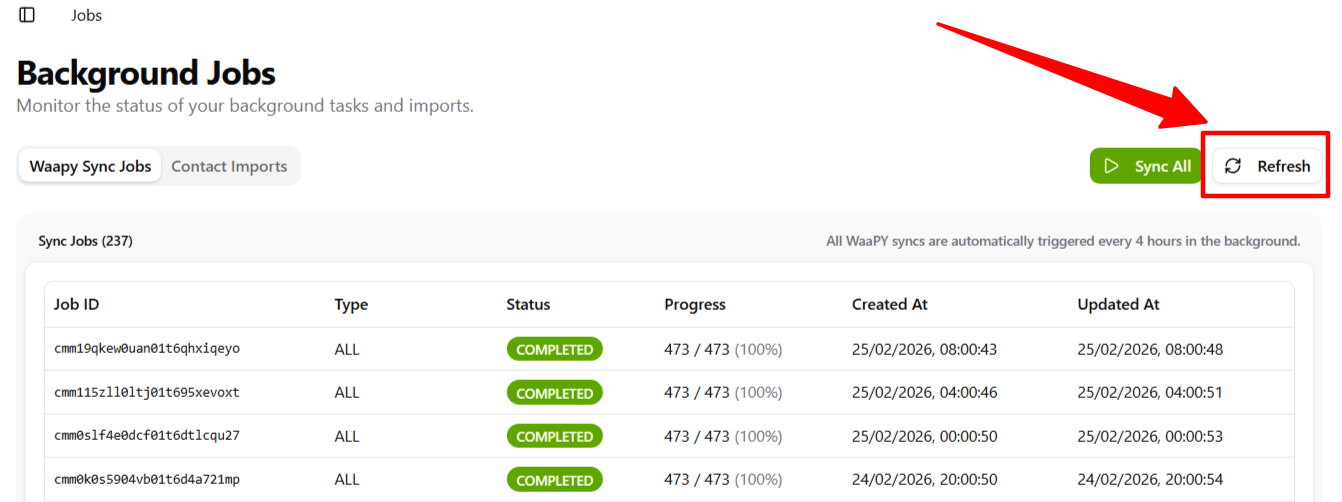This screenshot has width=1342, height=502.
Task: Select the Waapy Sync Jobs tab
Action: 90,166
